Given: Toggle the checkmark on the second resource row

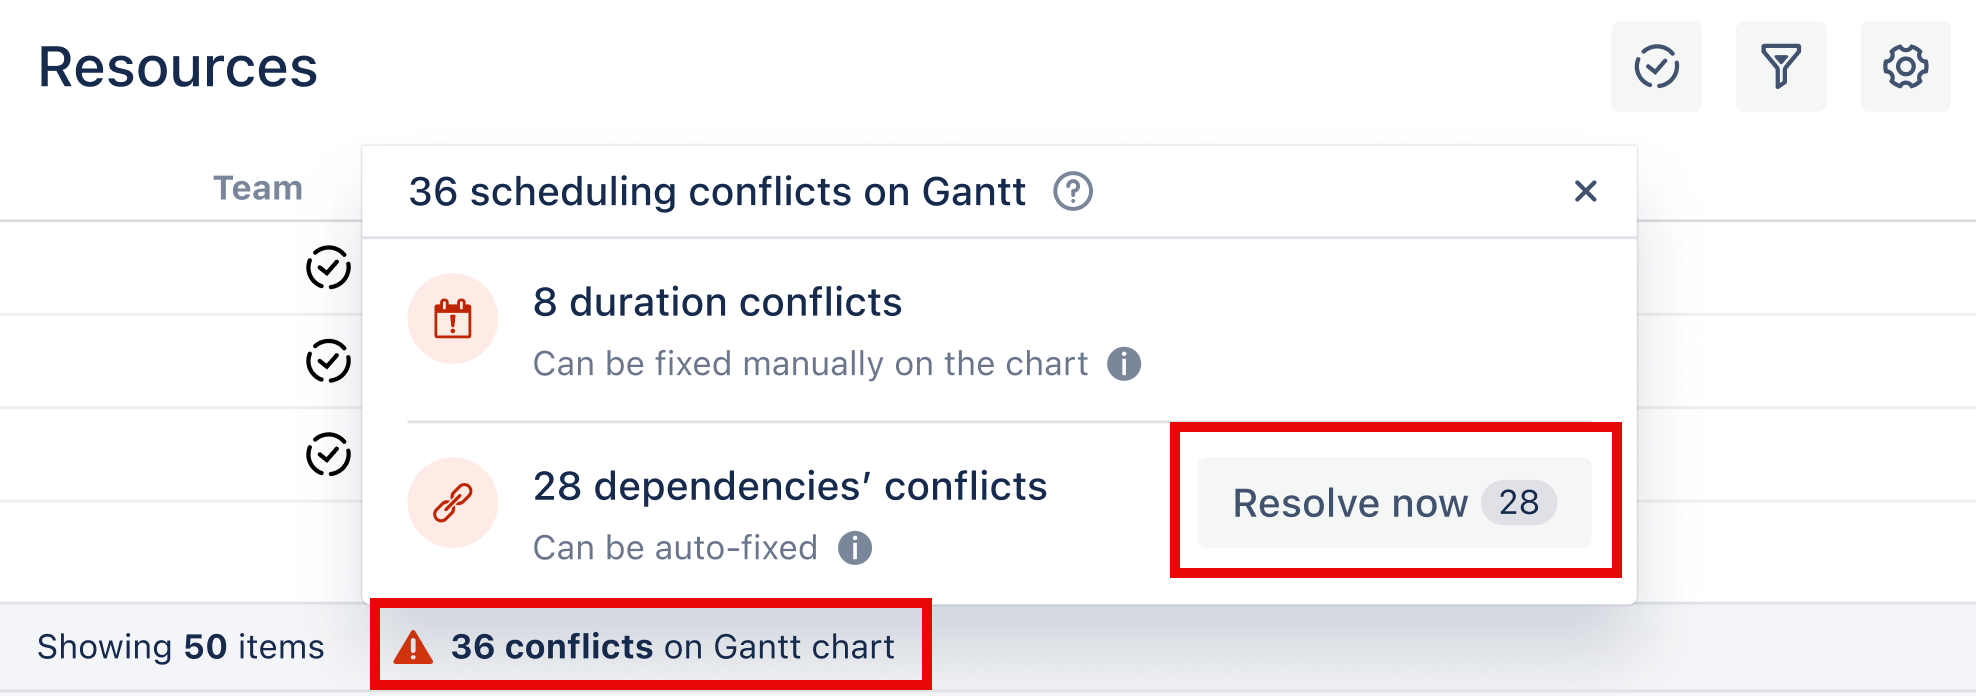Looking at the screenshot, I should click(x=324, y=361).
